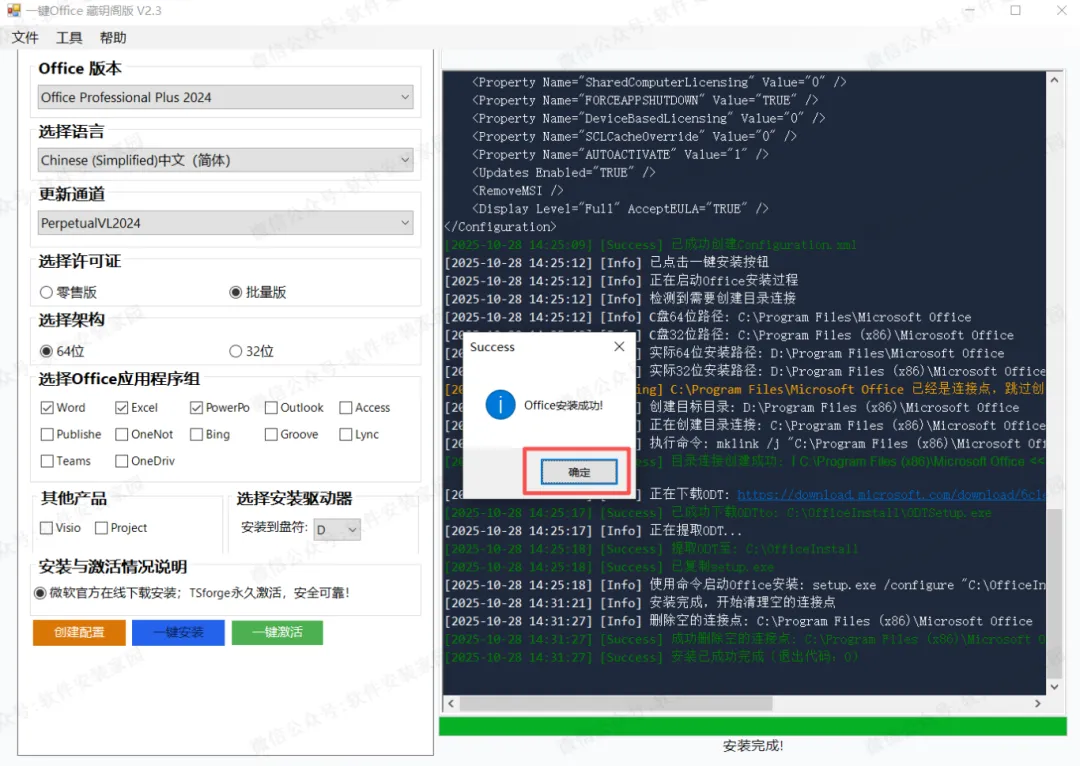Click the app icon in the title bar
1080x766 pixels.
point(13,10)
